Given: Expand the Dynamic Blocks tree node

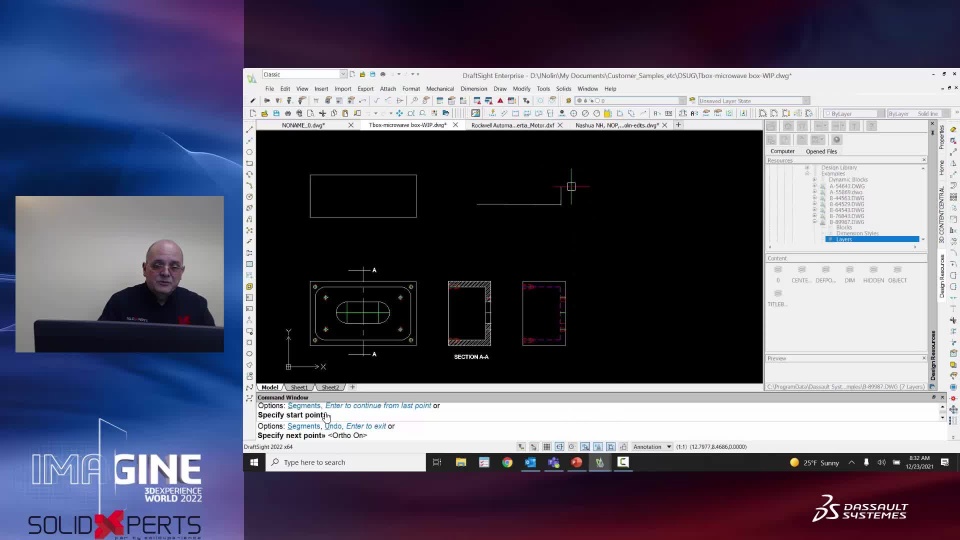Looking at the screenshot, I should click(x=814, y=179).
